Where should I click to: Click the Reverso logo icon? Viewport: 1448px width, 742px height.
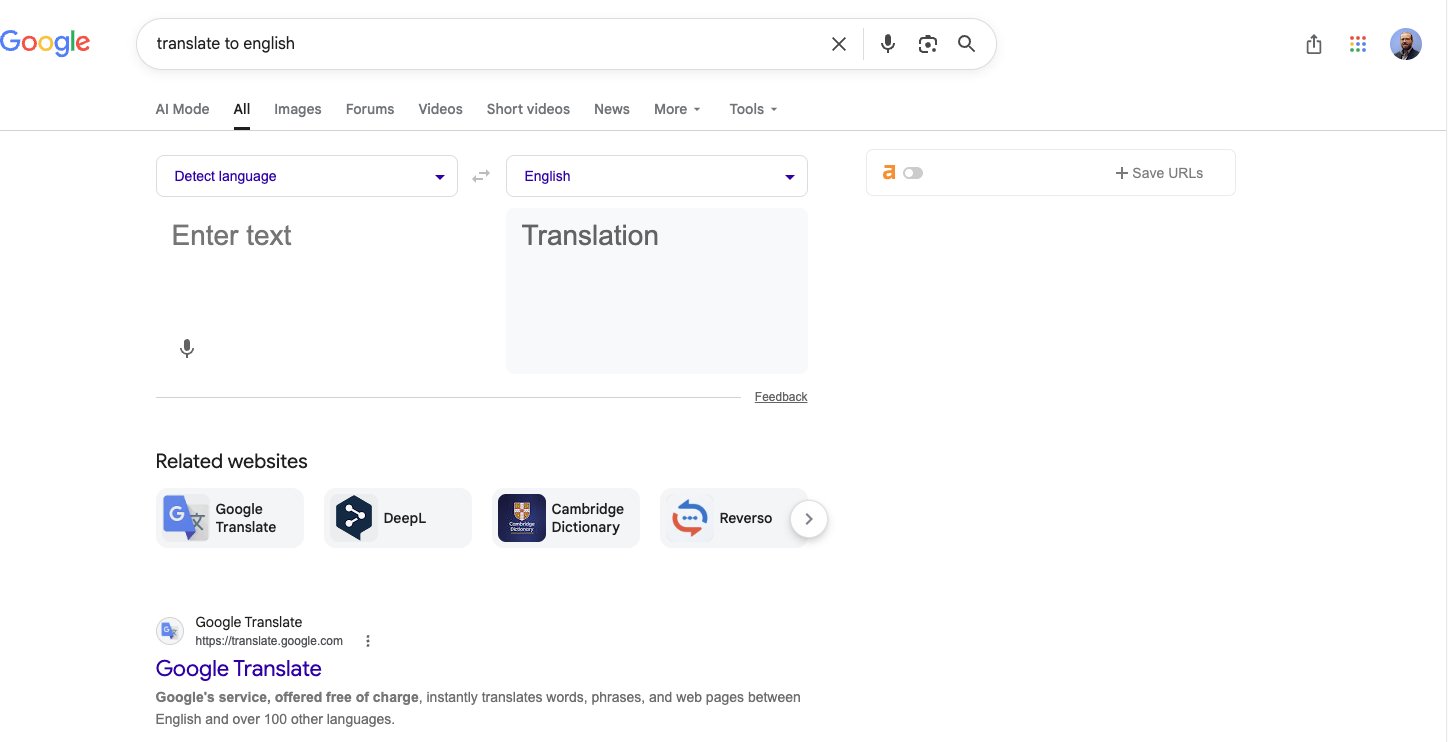point(689,518)
